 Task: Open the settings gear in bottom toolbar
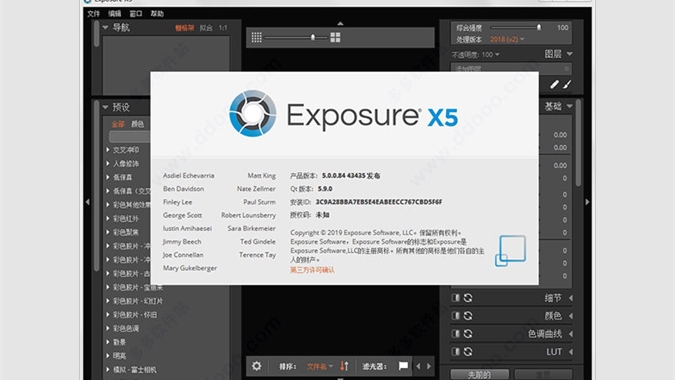coord(257,366)
